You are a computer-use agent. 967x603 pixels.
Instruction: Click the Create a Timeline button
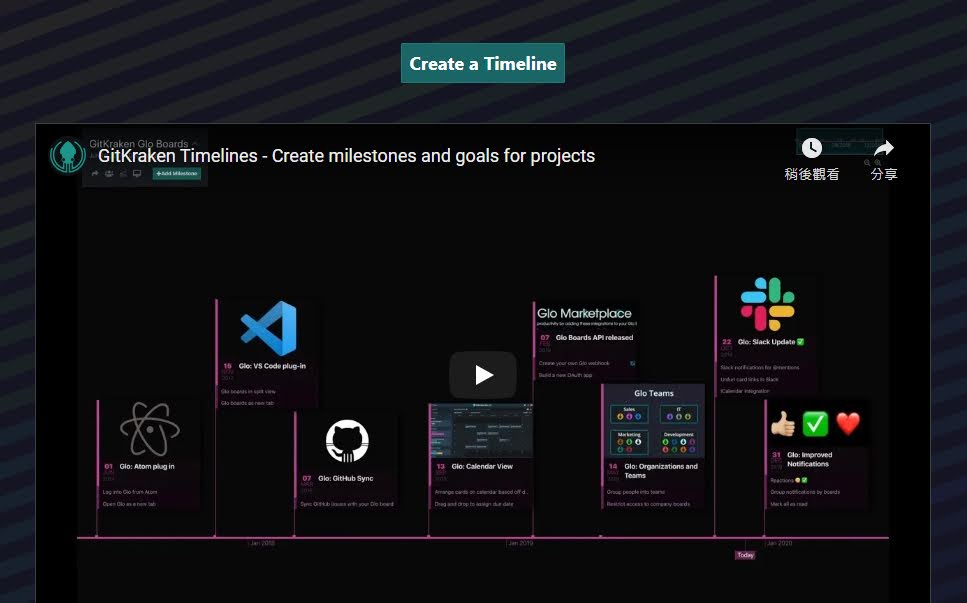point(483,63)
